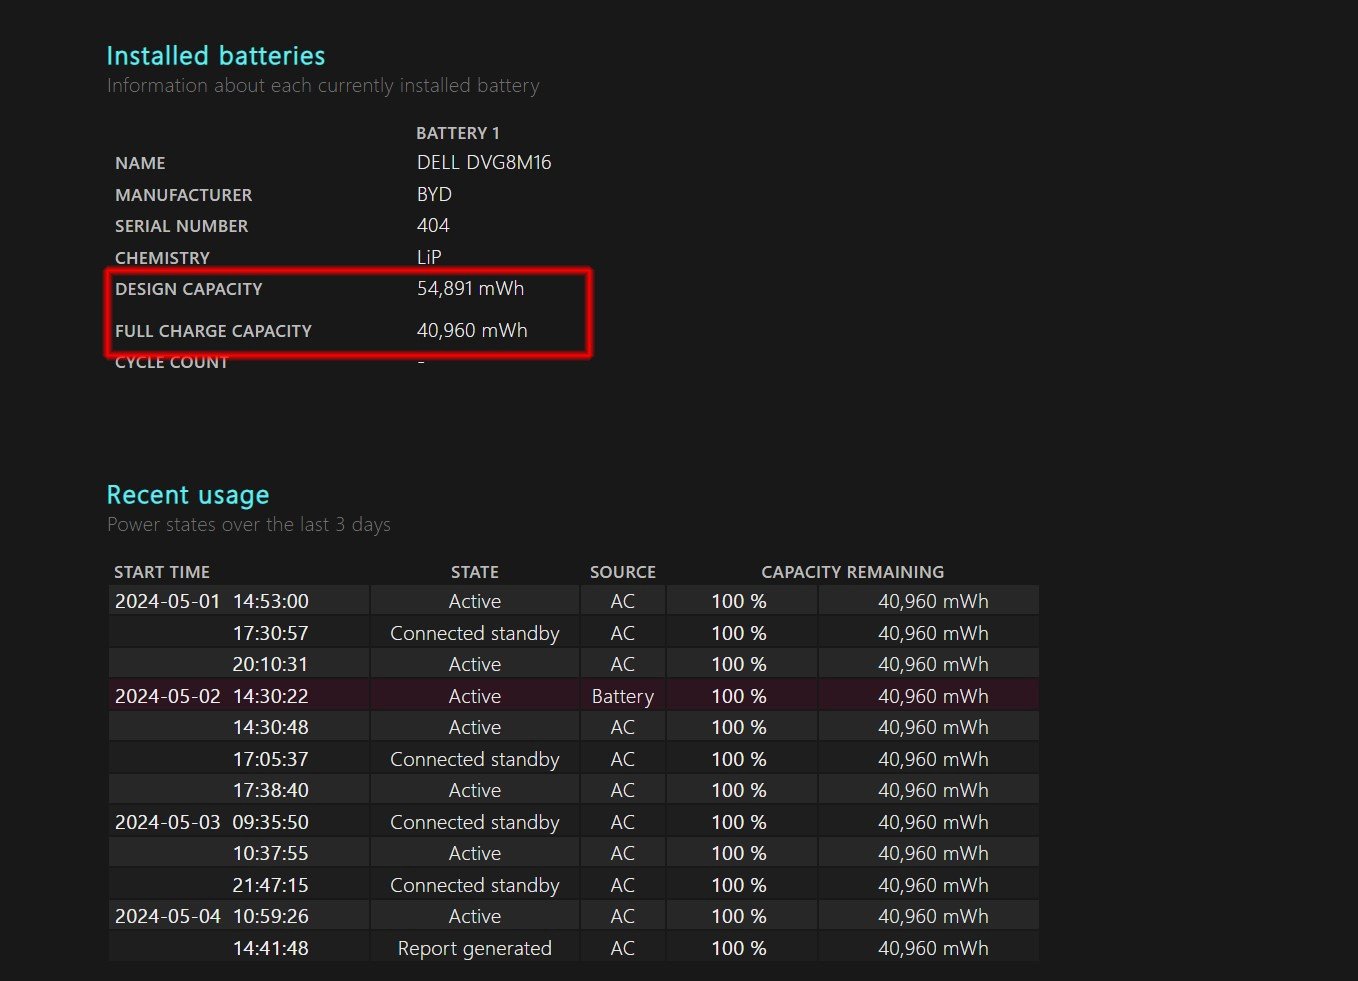Select the CYCLE COUNT label

tap(171, 363)
